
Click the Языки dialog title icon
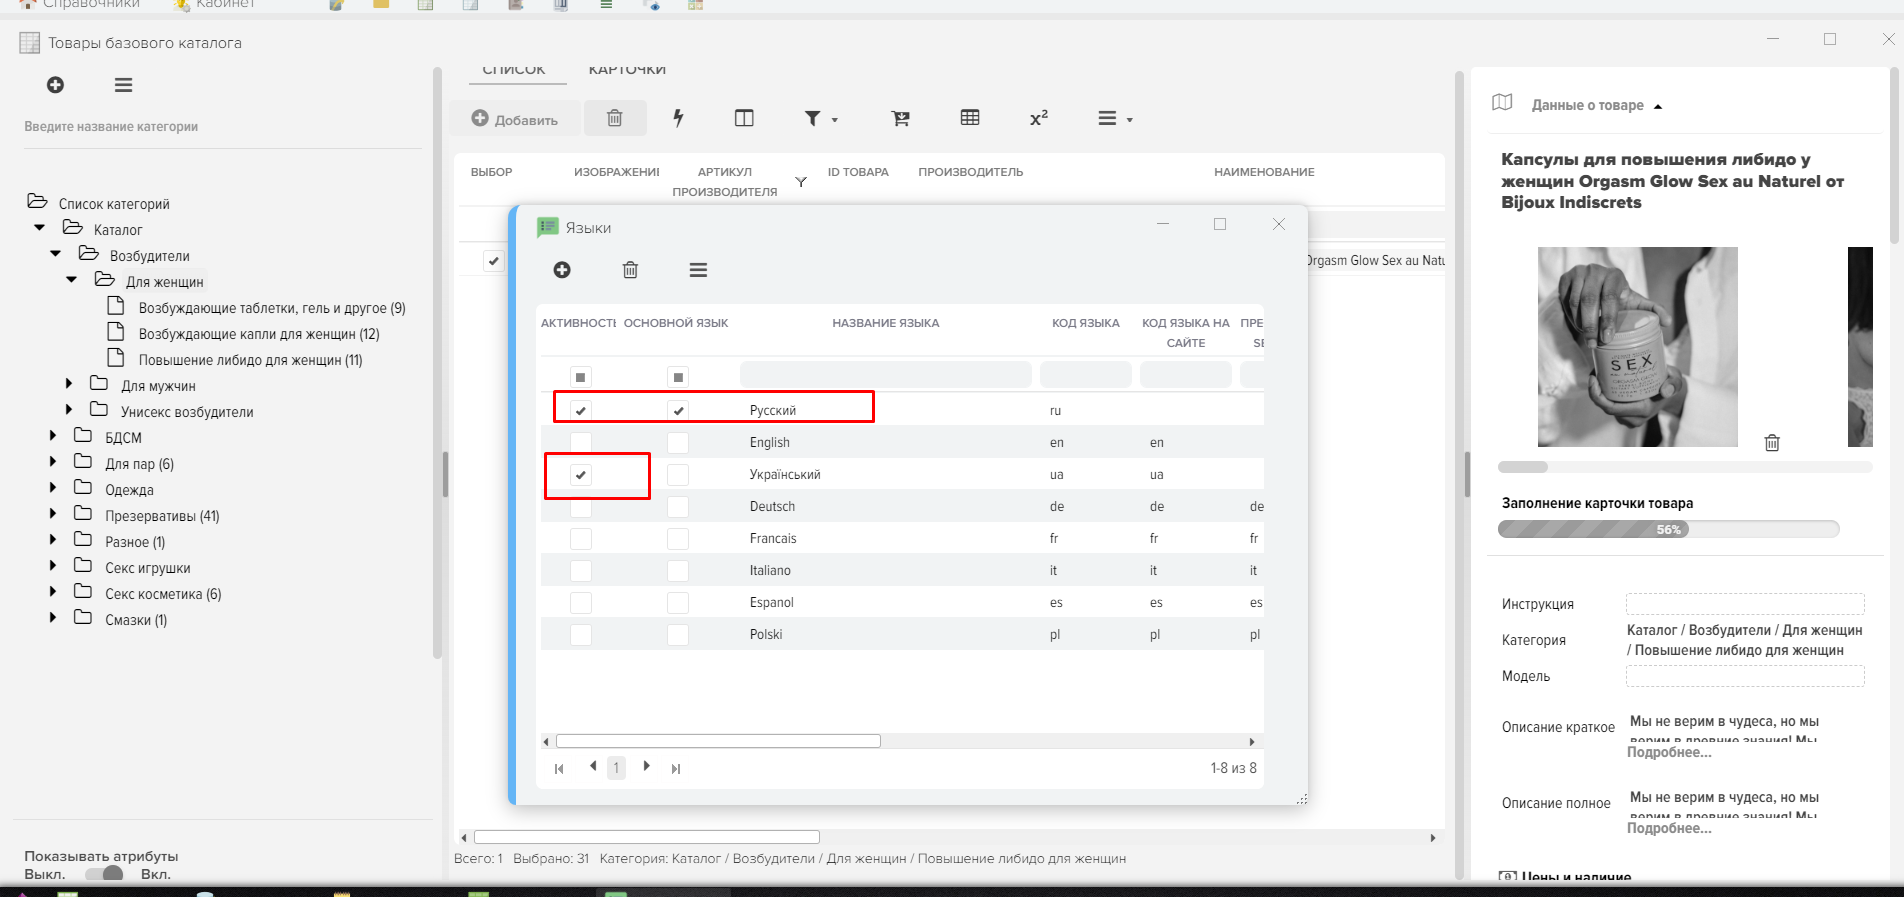(x=547, y=227)
